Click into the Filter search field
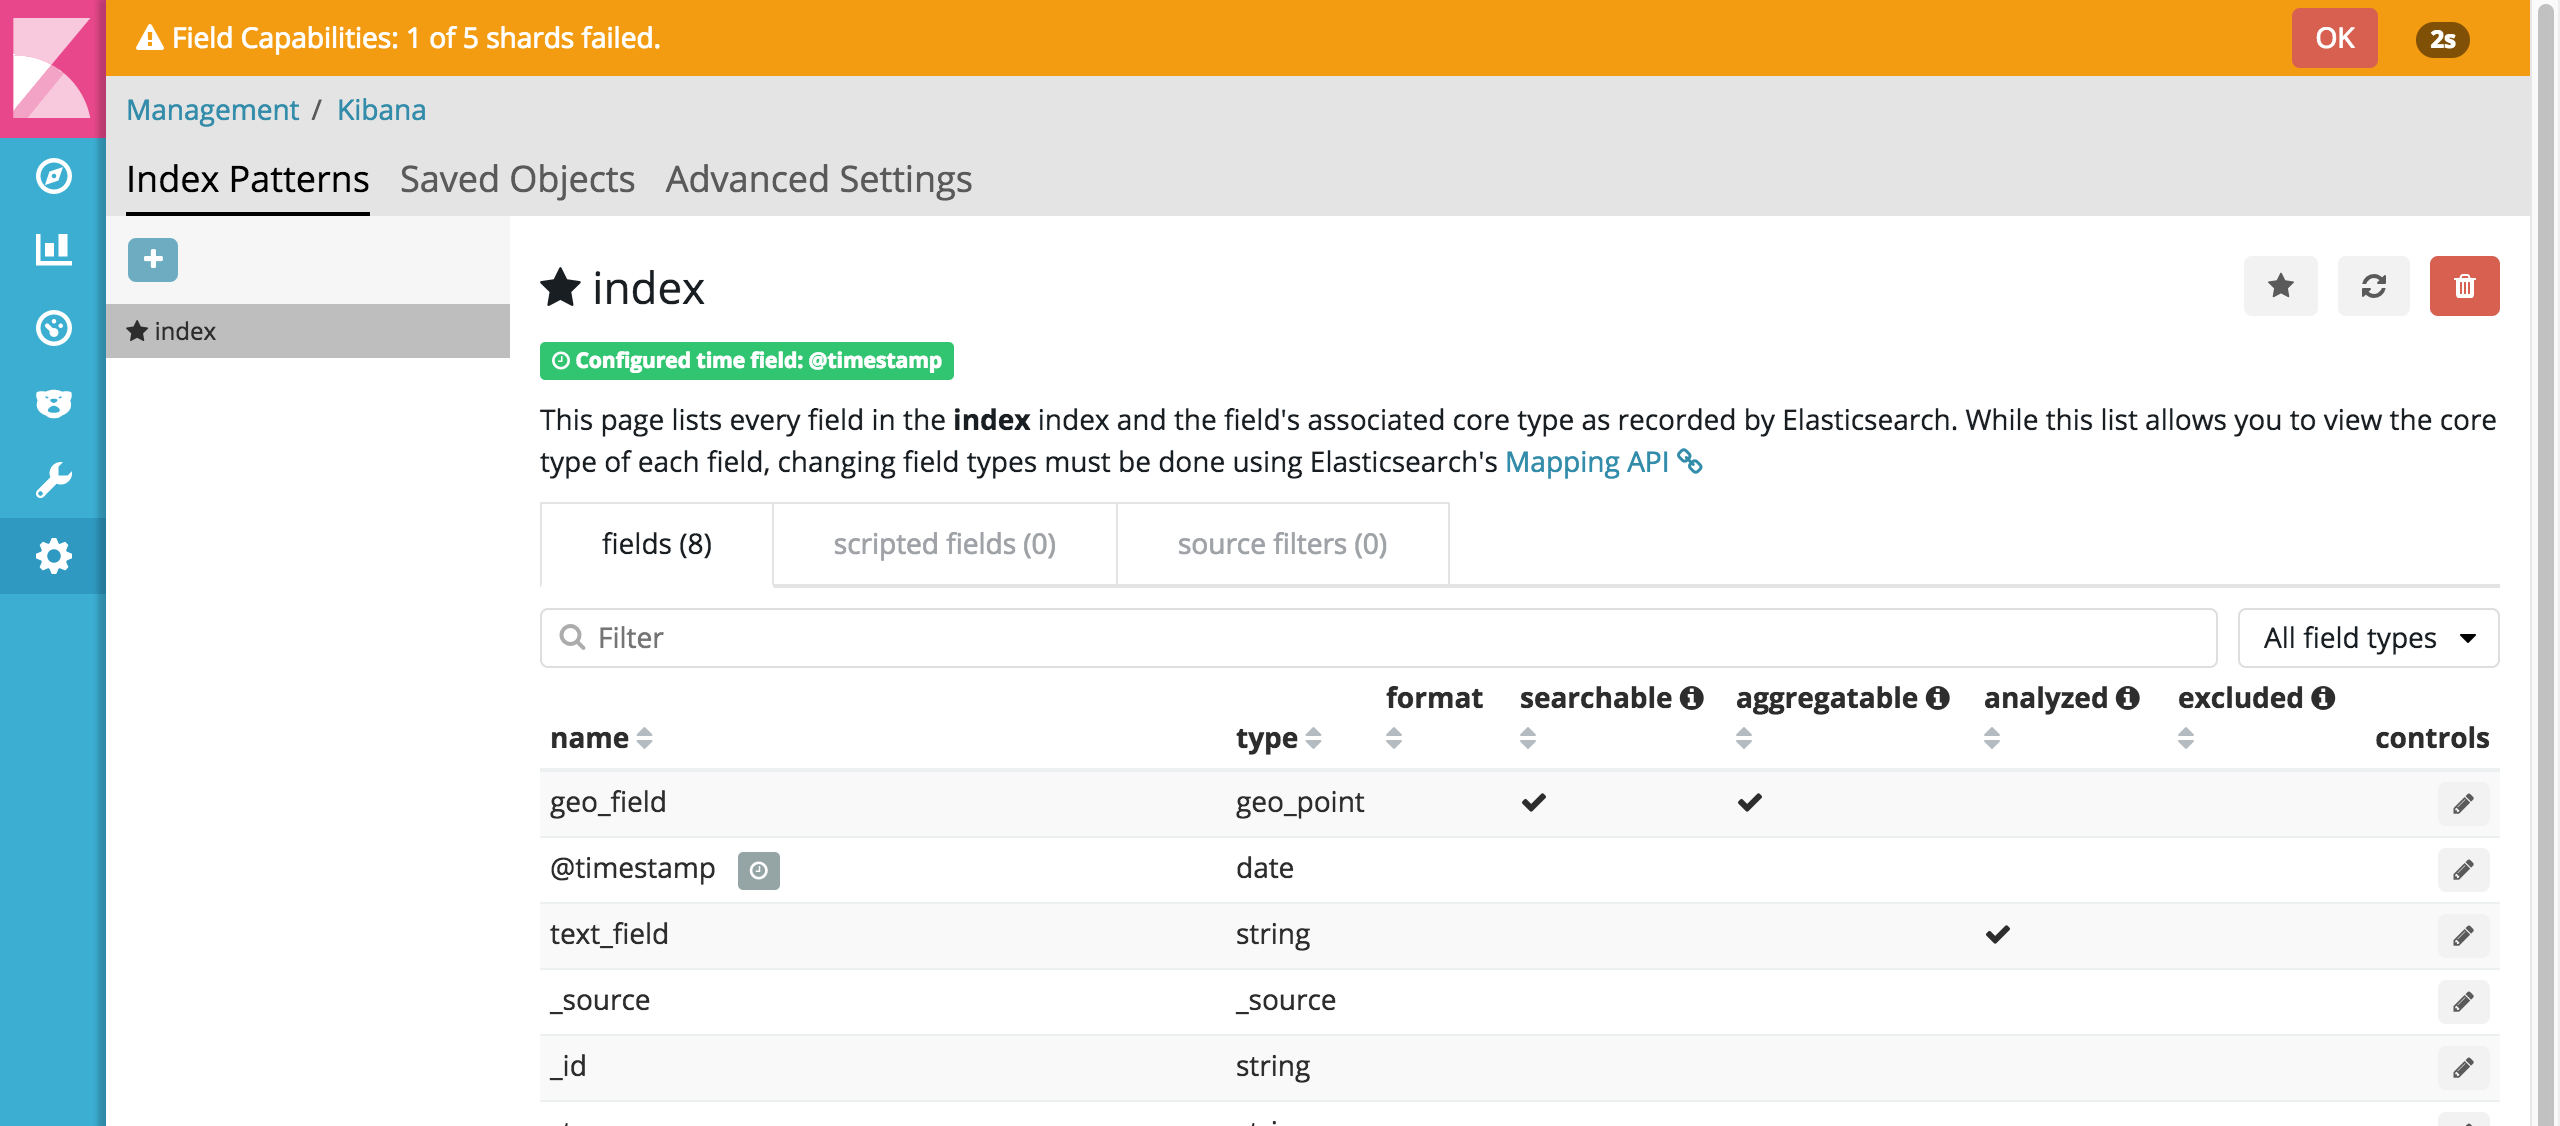 coord(1380,638)
